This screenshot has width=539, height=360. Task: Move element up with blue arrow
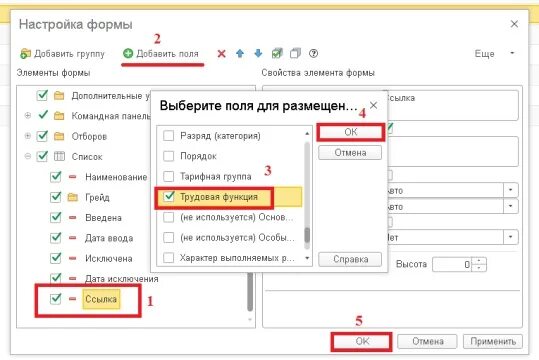click(x=240, y=53)
